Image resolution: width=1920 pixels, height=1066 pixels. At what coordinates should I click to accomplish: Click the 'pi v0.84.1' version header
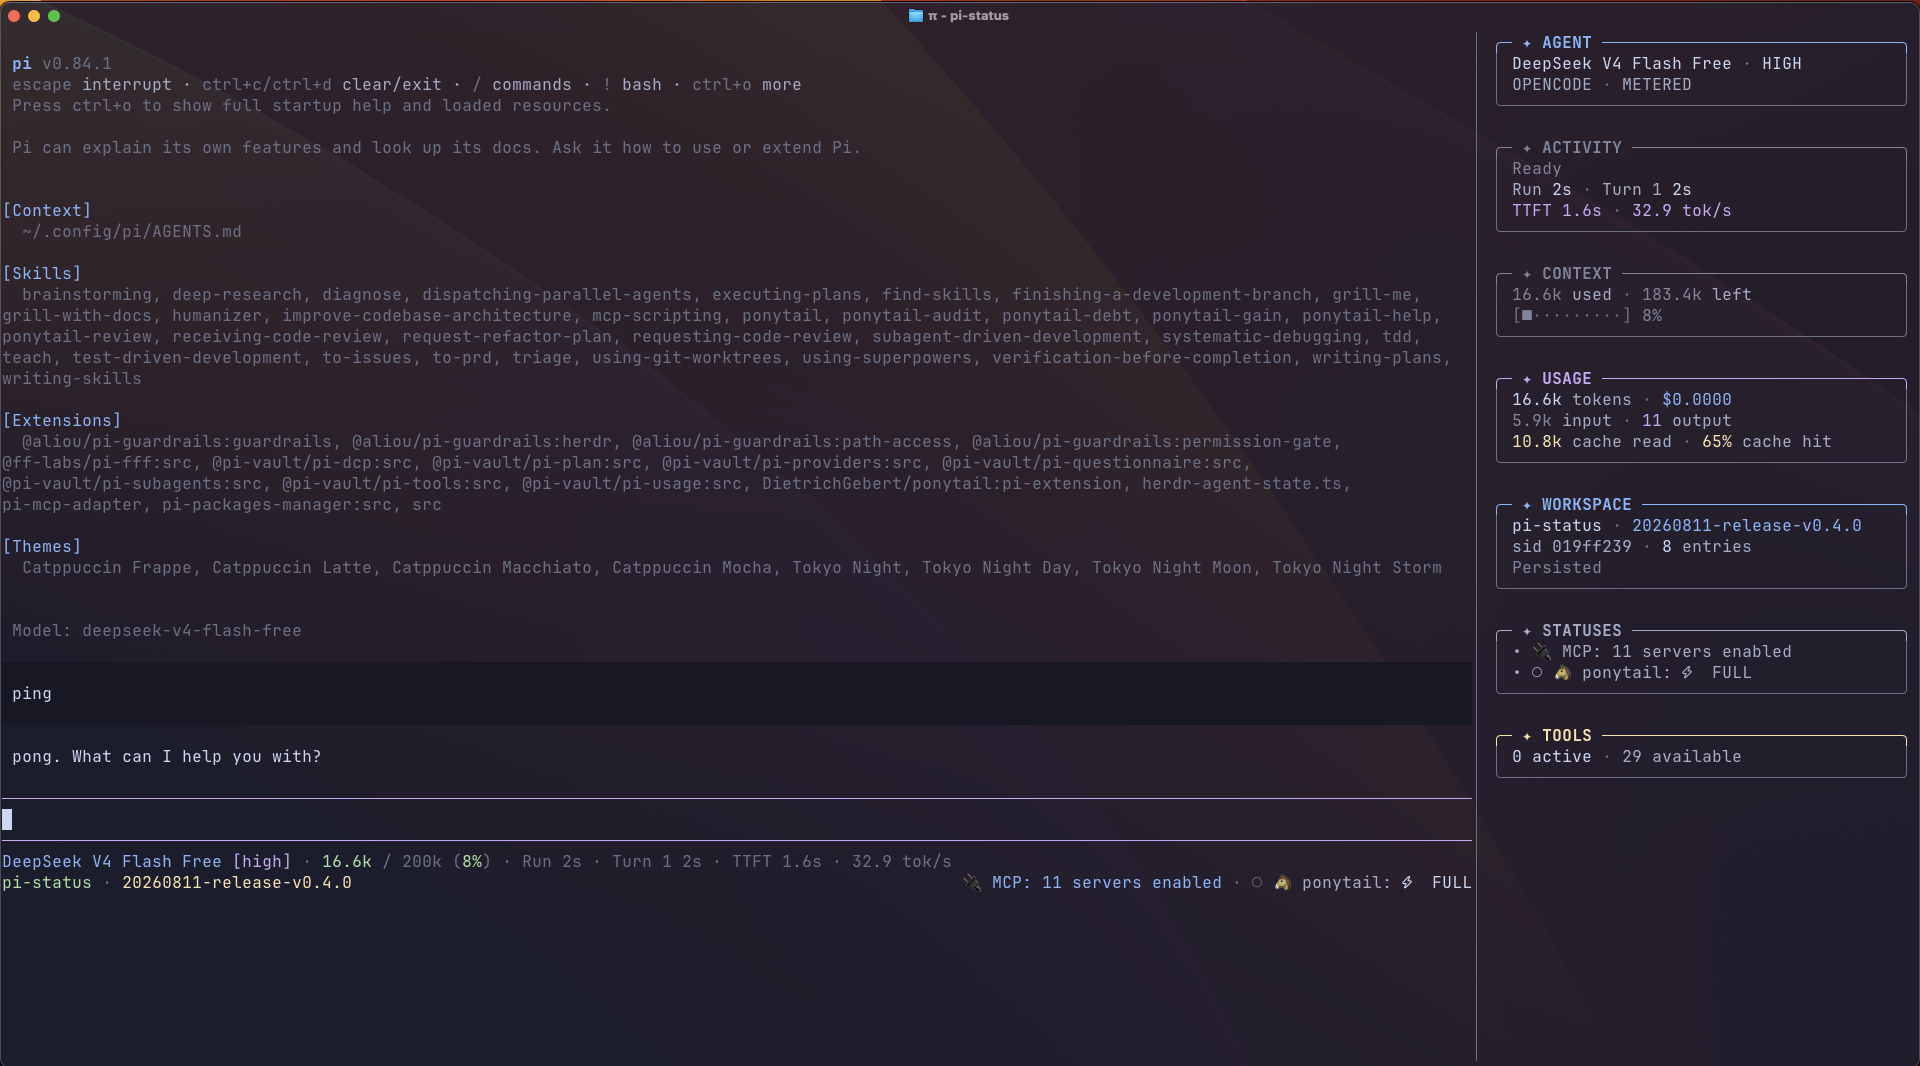pyautogui.click(x=62, y=64)
